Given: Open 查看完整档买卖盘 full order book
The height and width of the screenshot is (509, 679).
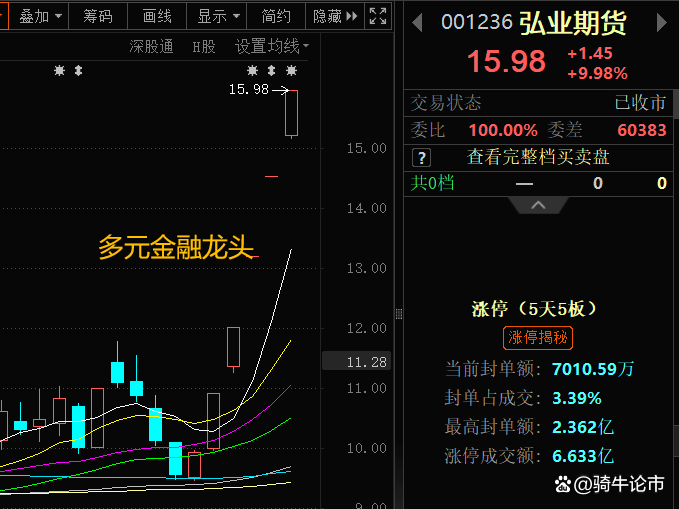Looking at the screenshot, I should tap(538, 157).
